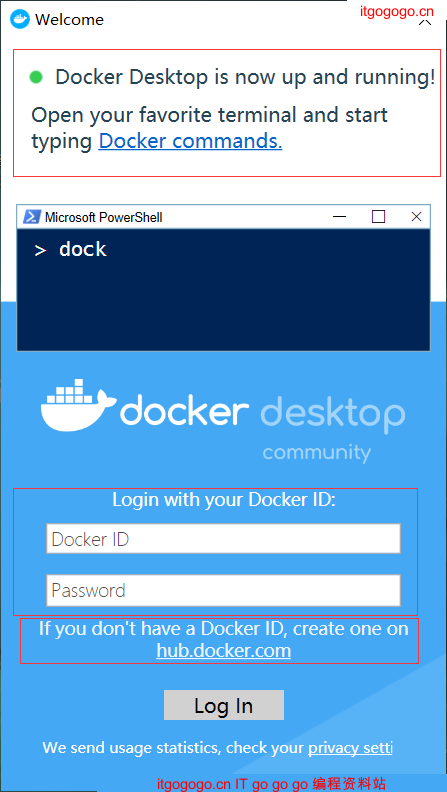Click the maximize icon of the PowerShell preview
447x792 pixels.
coord(378,217)
